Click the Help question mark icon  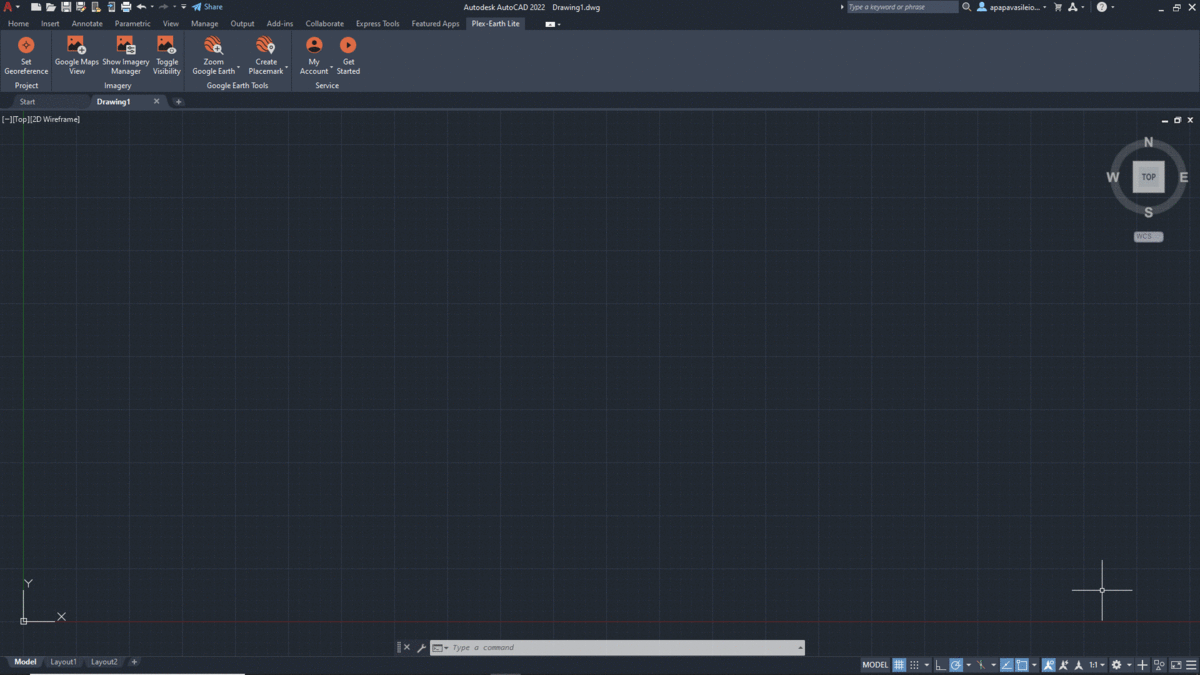[x=1101, y=7]
